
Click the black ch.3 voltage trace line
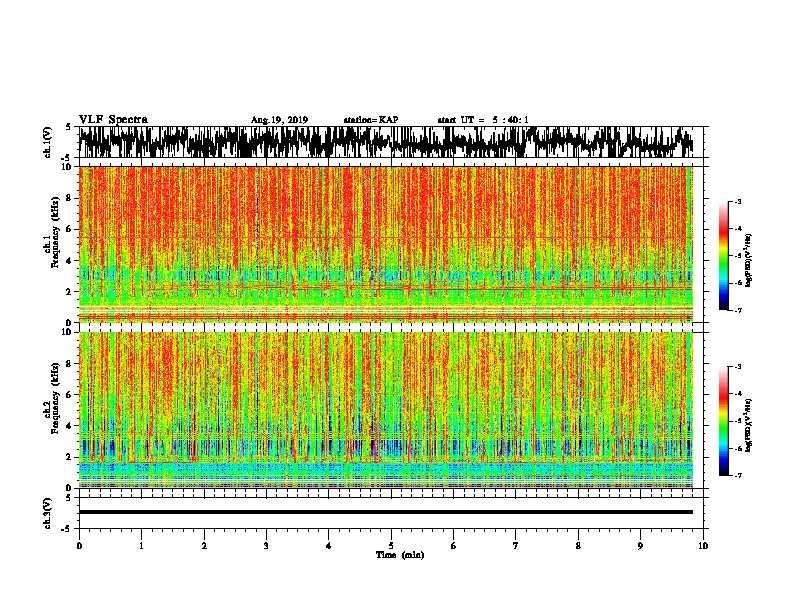[386, 512]
